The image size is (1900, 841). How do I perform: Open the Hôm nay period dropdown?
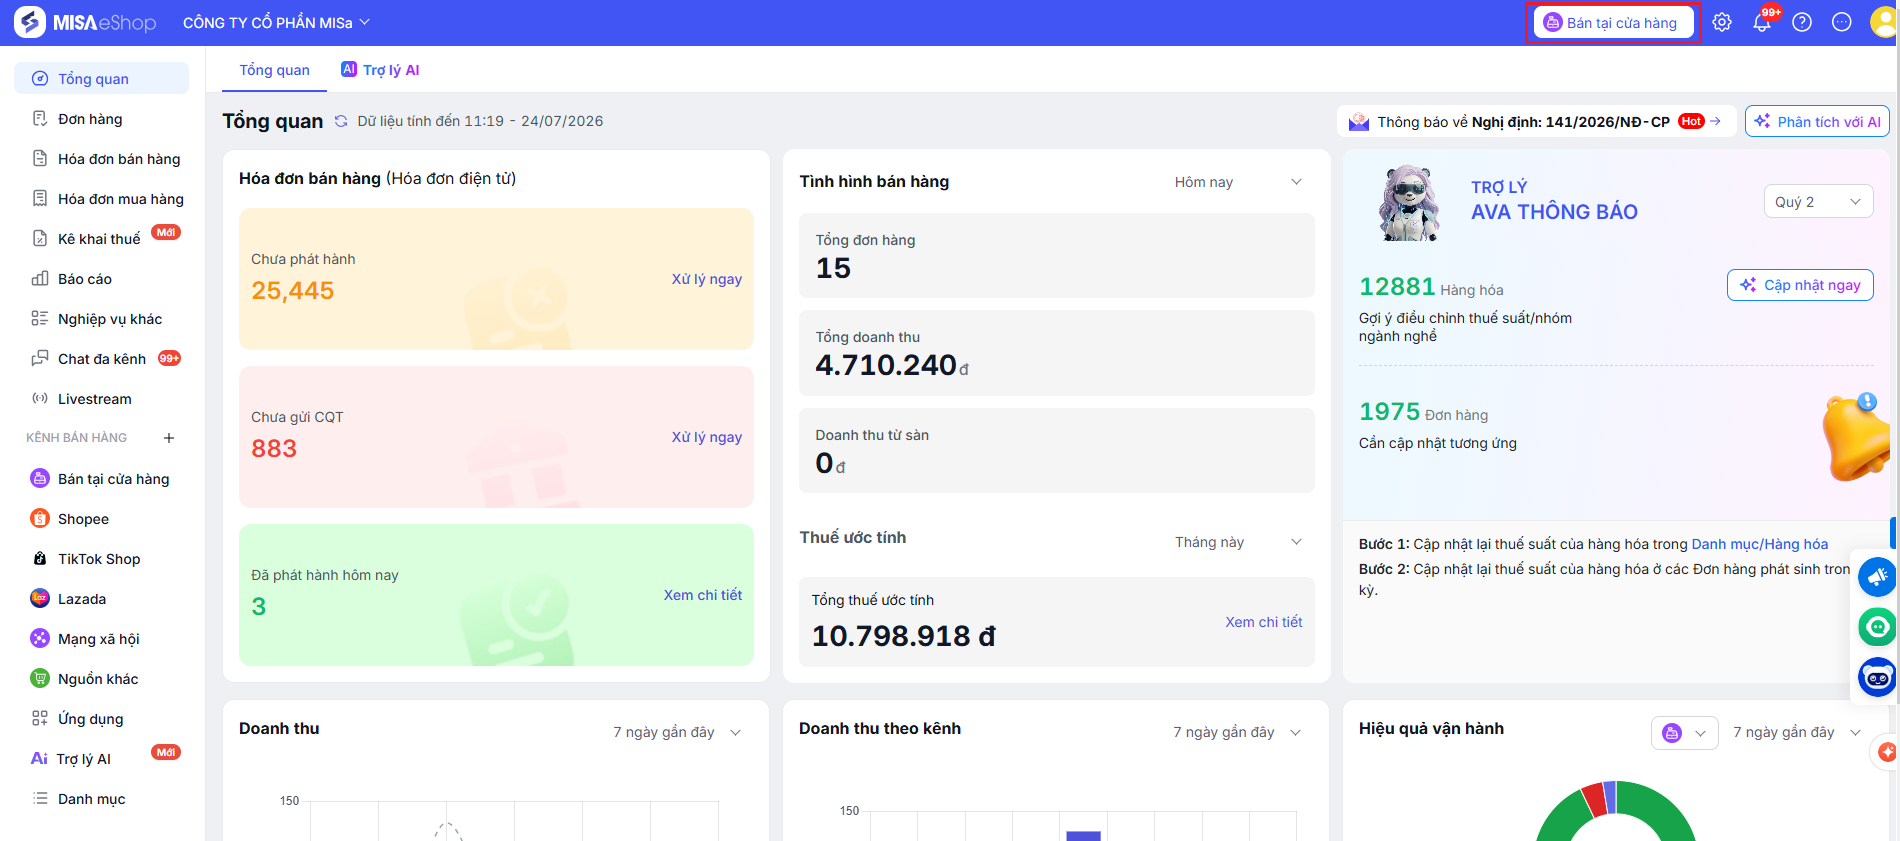coord(1238,182)
